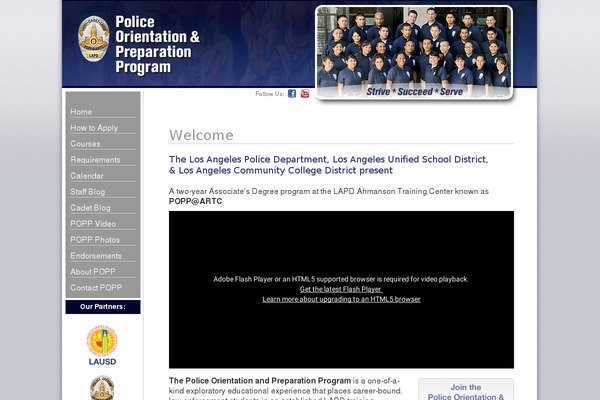Open the POPP YouTube channel icon

(305, 93)
